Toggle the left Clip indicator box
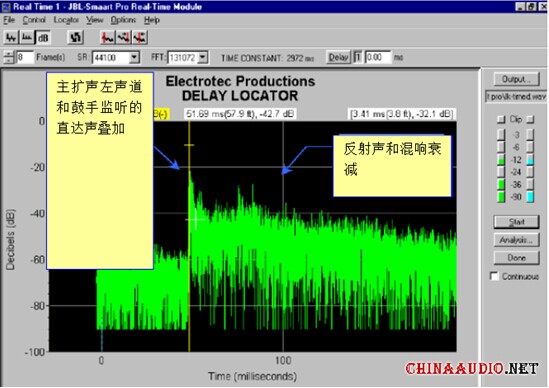 pos(501,119)
